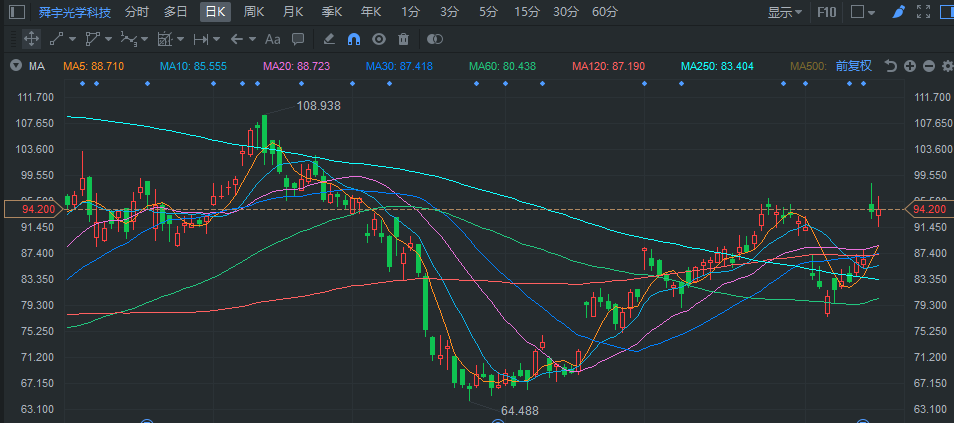Viewport: 954px width, 423px height.
Task: Click the MA500 label
Action: tap(808, 66)
